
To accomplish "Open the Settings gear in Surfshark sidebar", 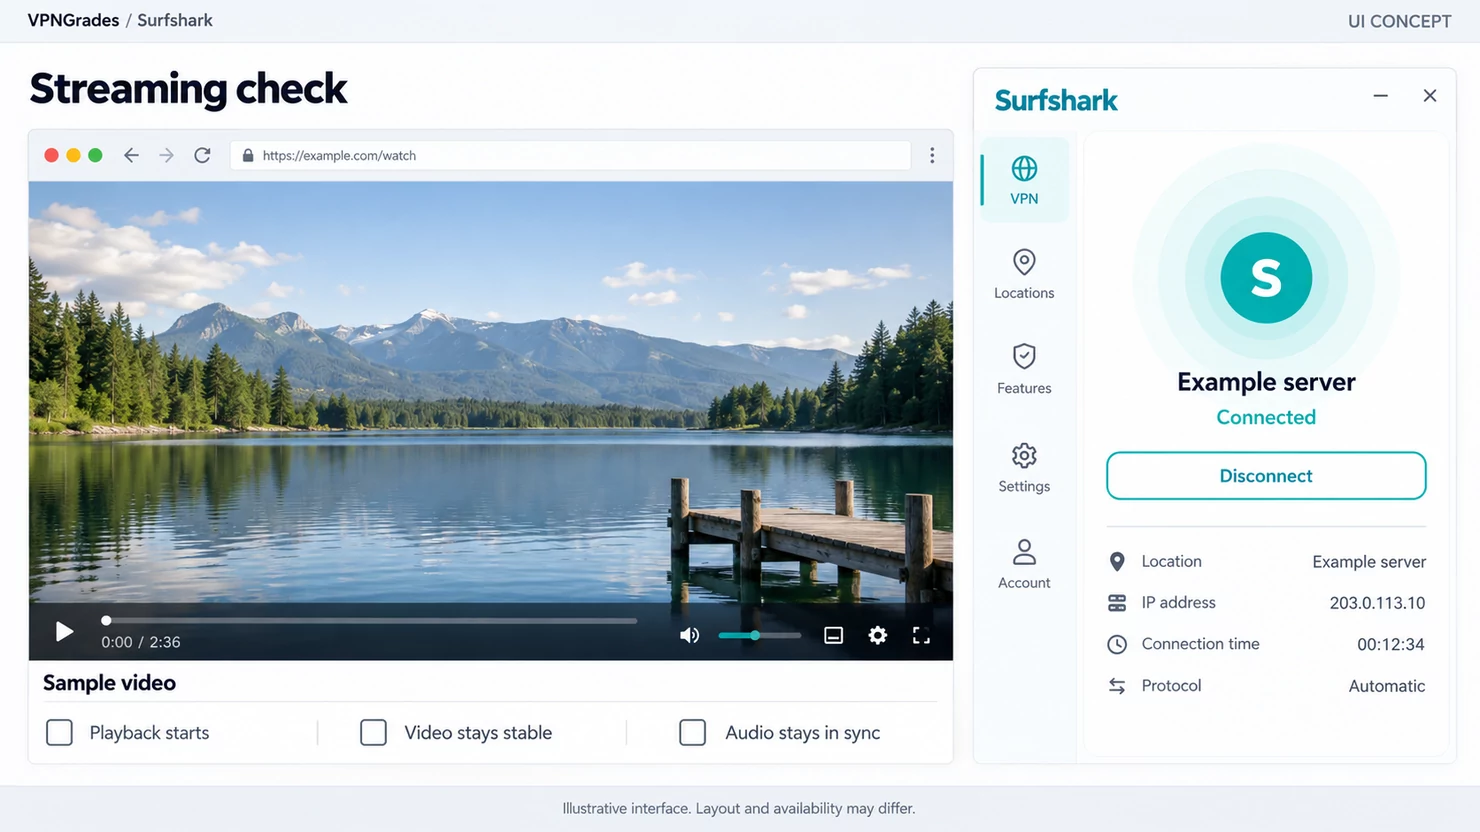I will point(1024,455).
